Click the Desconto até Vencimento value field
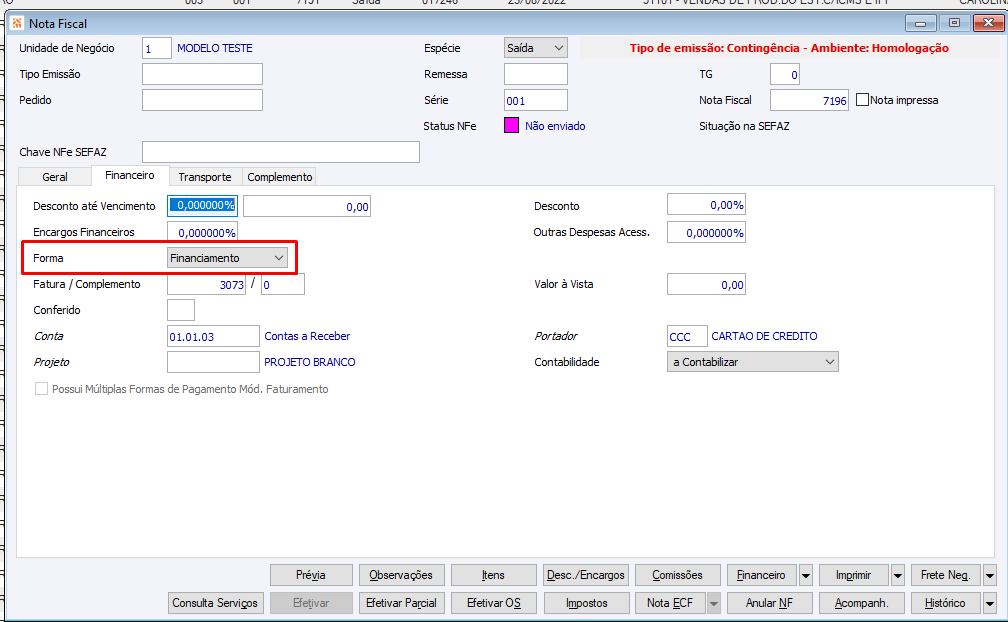 click(x=307, y=206)
